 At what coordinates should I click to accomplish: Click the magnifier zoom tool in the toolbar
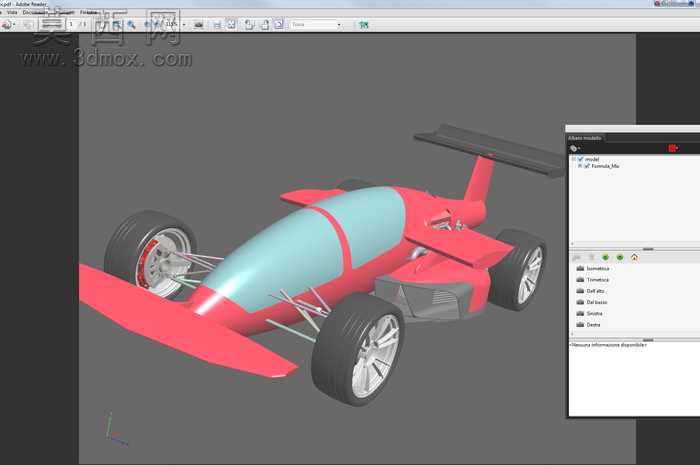[131, 25]
